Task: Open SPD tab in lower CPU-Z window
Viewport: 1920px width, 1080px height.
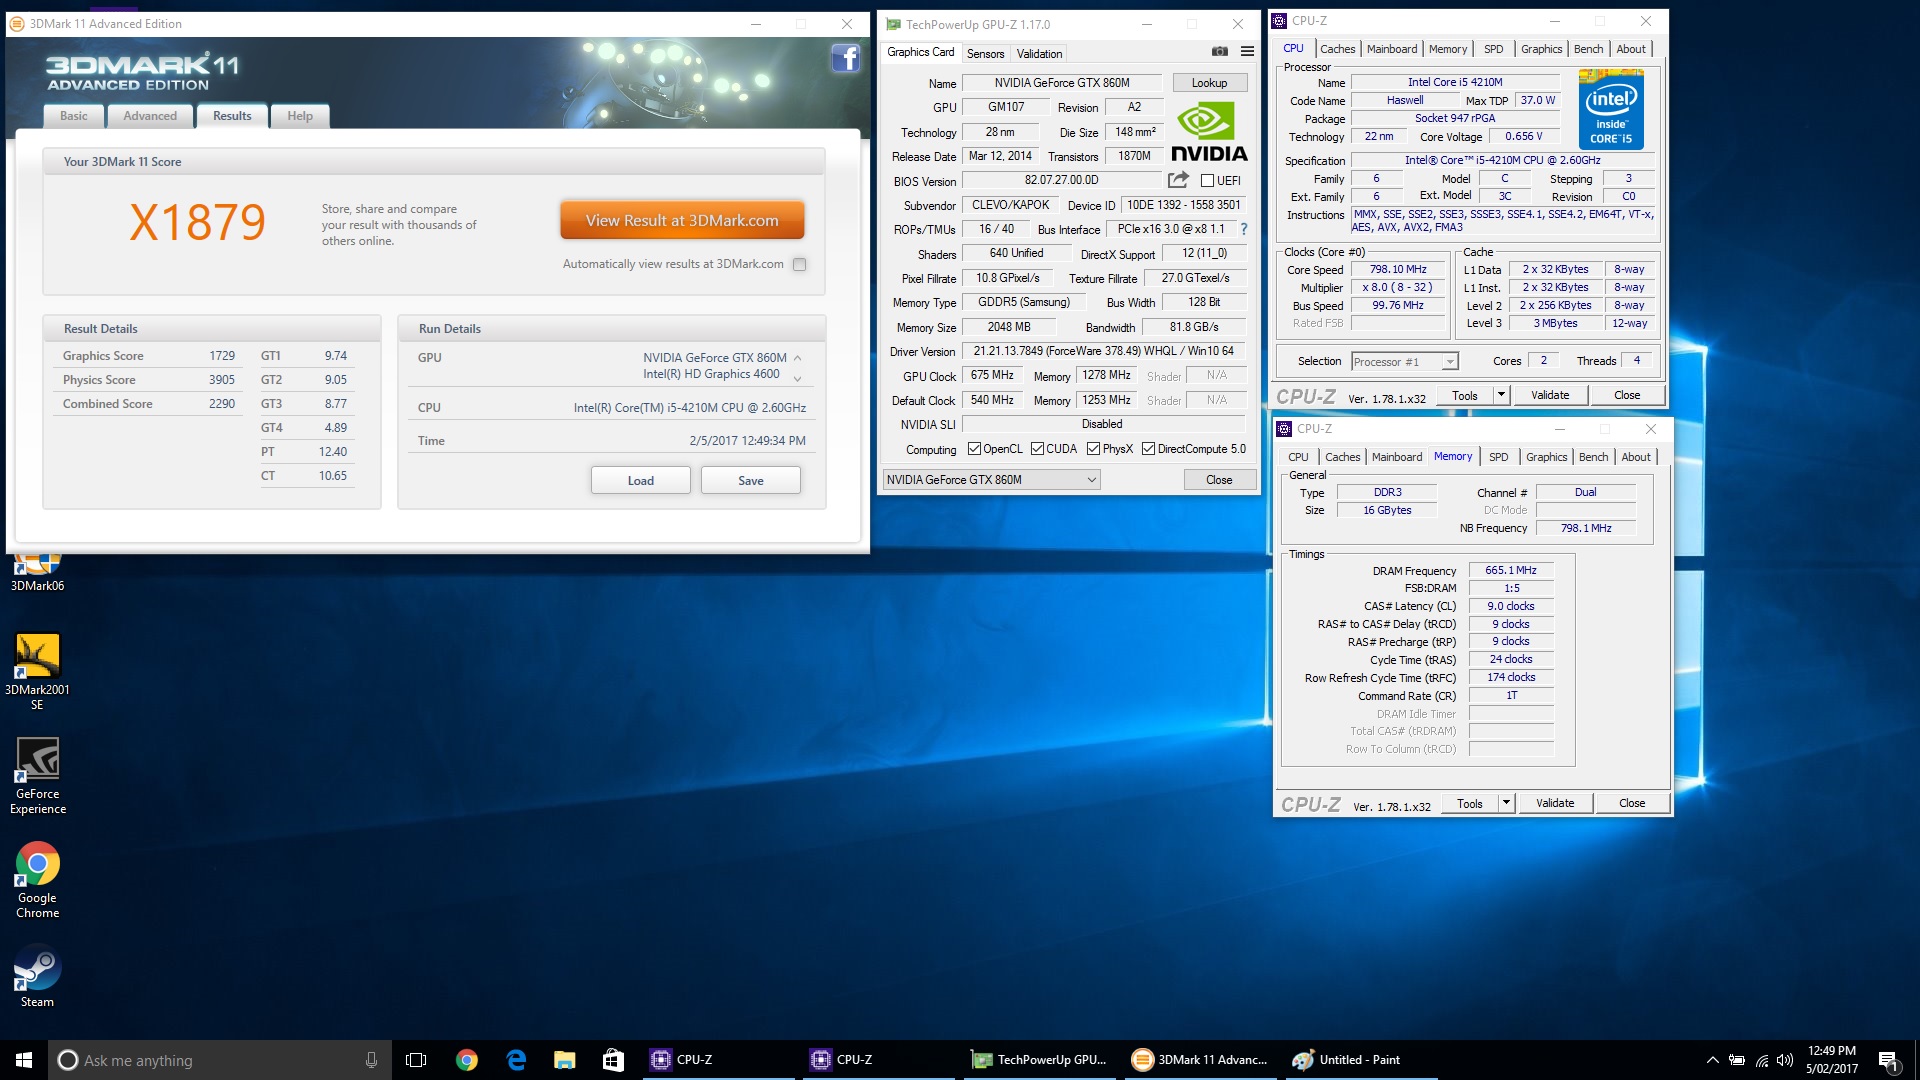Action: tap(1498, 457)
